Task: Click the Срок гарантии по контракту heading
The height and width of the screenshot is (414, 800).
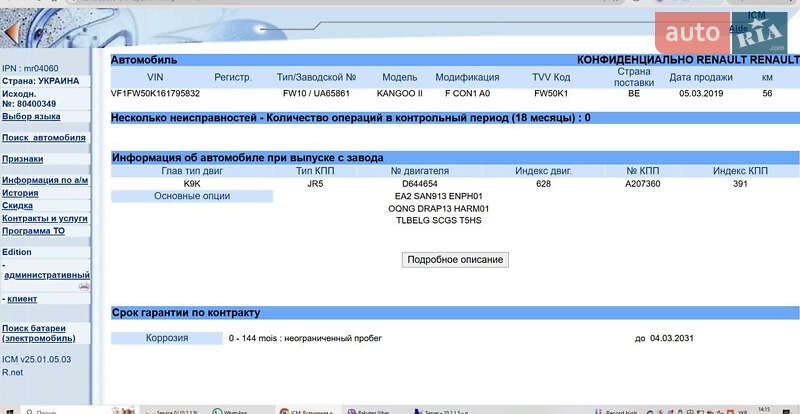Action: [186, 312]
